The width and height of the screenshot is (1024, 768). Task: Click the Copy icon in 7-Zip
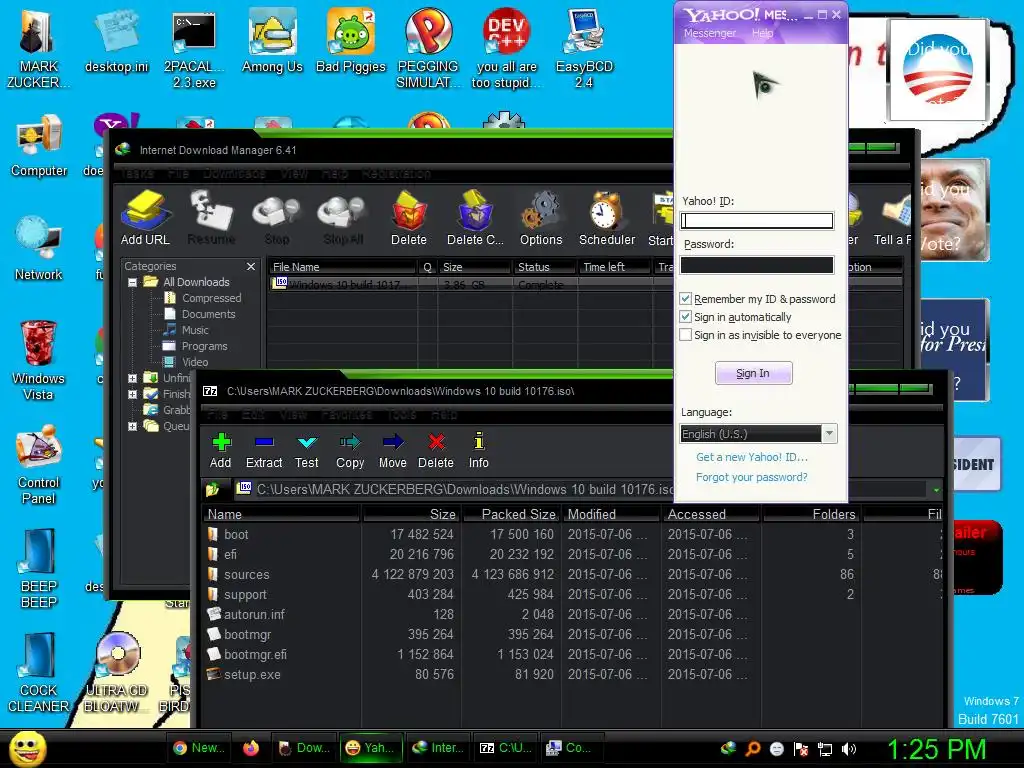coord(350,442)
